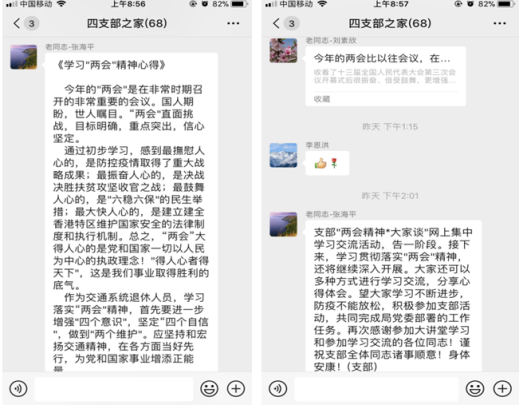This screenshot has width=520, height=405.
Task: Open 李恩洪's snowy mountain avatar
Action: click(283, 155)
